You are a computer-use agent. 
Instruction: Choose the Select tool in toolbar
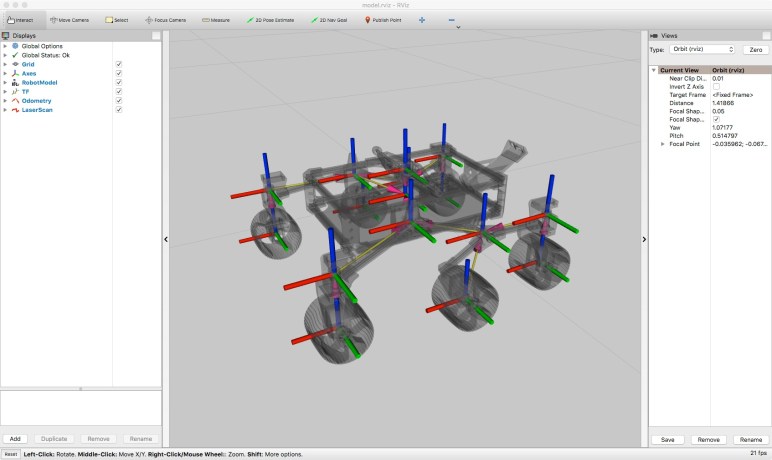click(x=117, y=19)
